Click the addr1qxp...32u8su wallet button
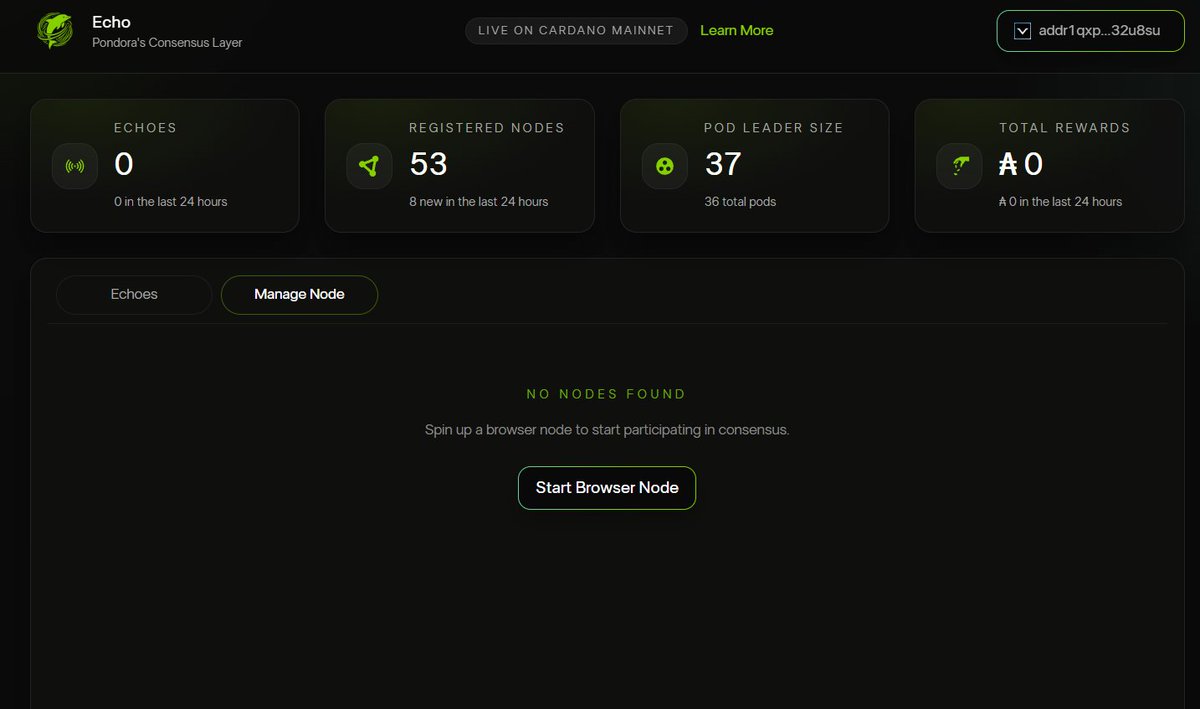 pyautogui.click(x=1090, y=31)
